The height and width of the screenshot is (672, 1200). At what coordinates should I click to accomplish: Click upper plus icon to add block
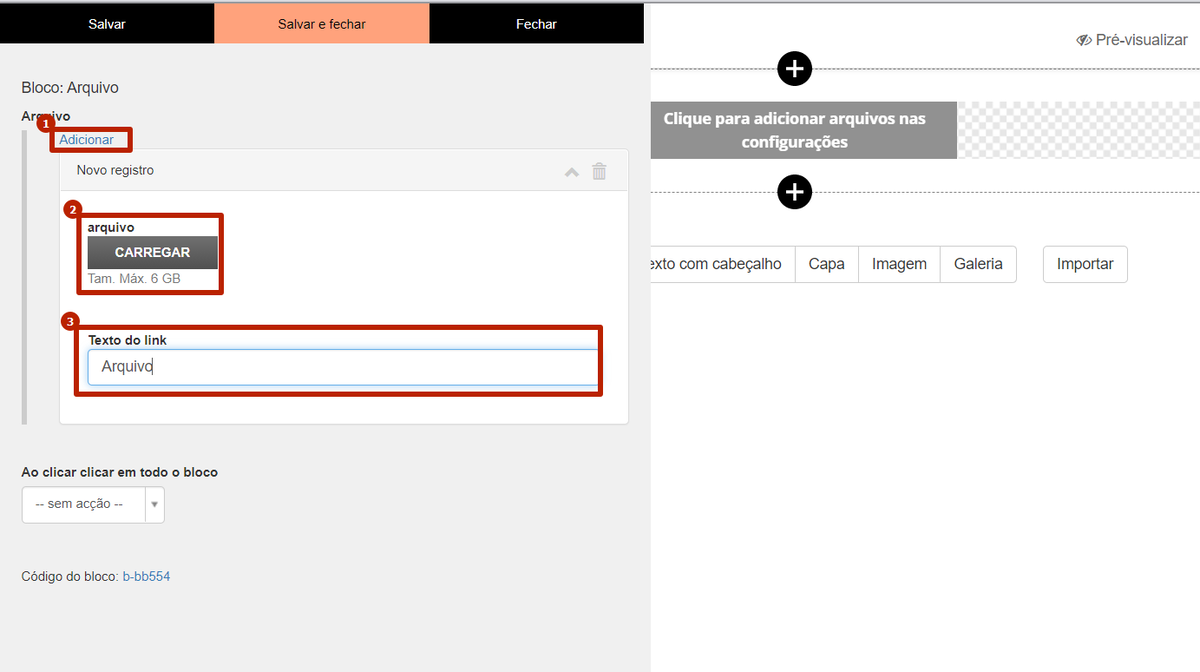click(x=795, y=69)
